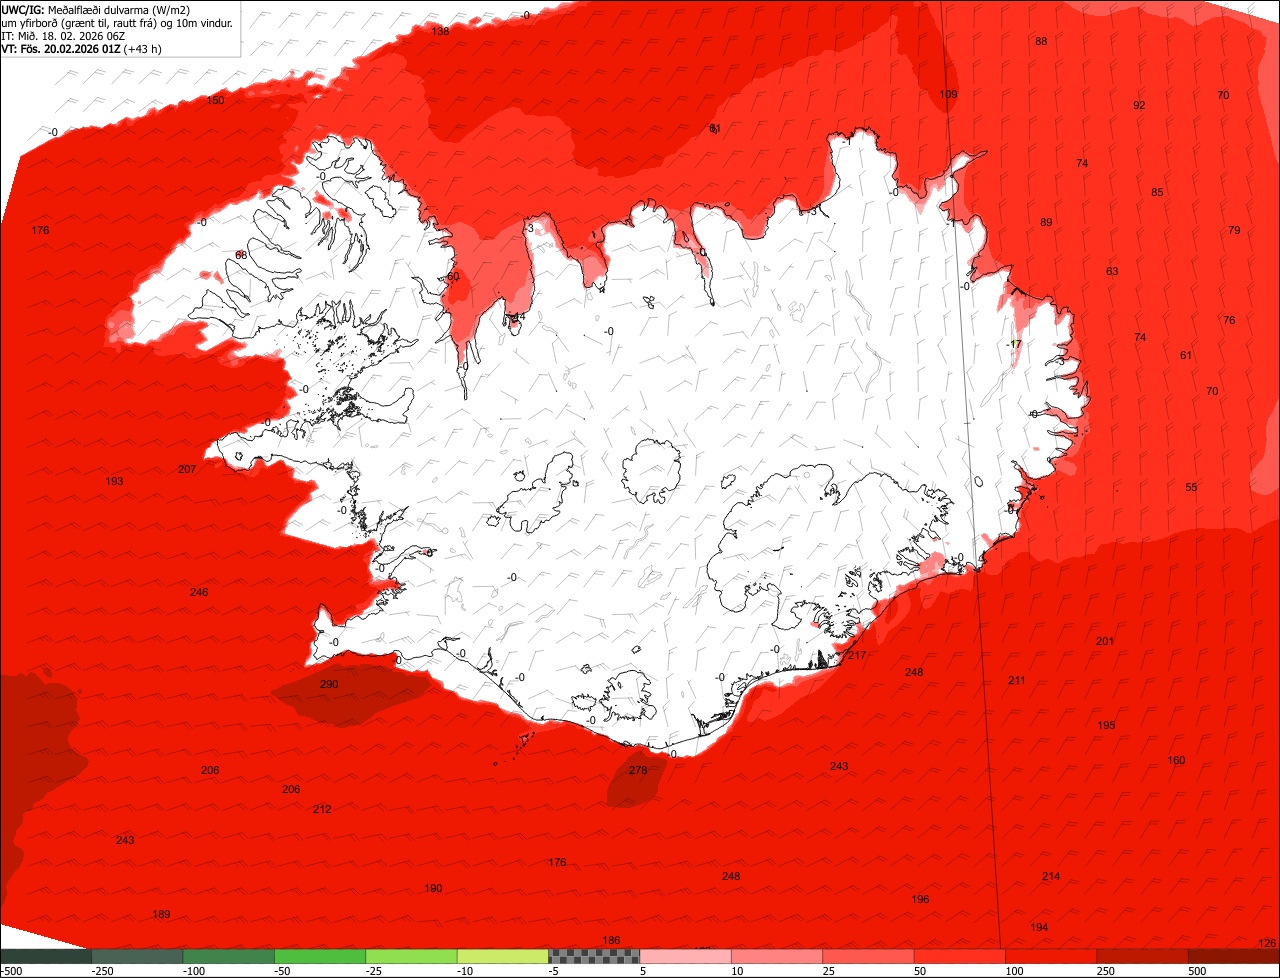The height and width of the screenshot is (978, 1280).
Task: Click the positive 500 legend label
Action: 1197,971
